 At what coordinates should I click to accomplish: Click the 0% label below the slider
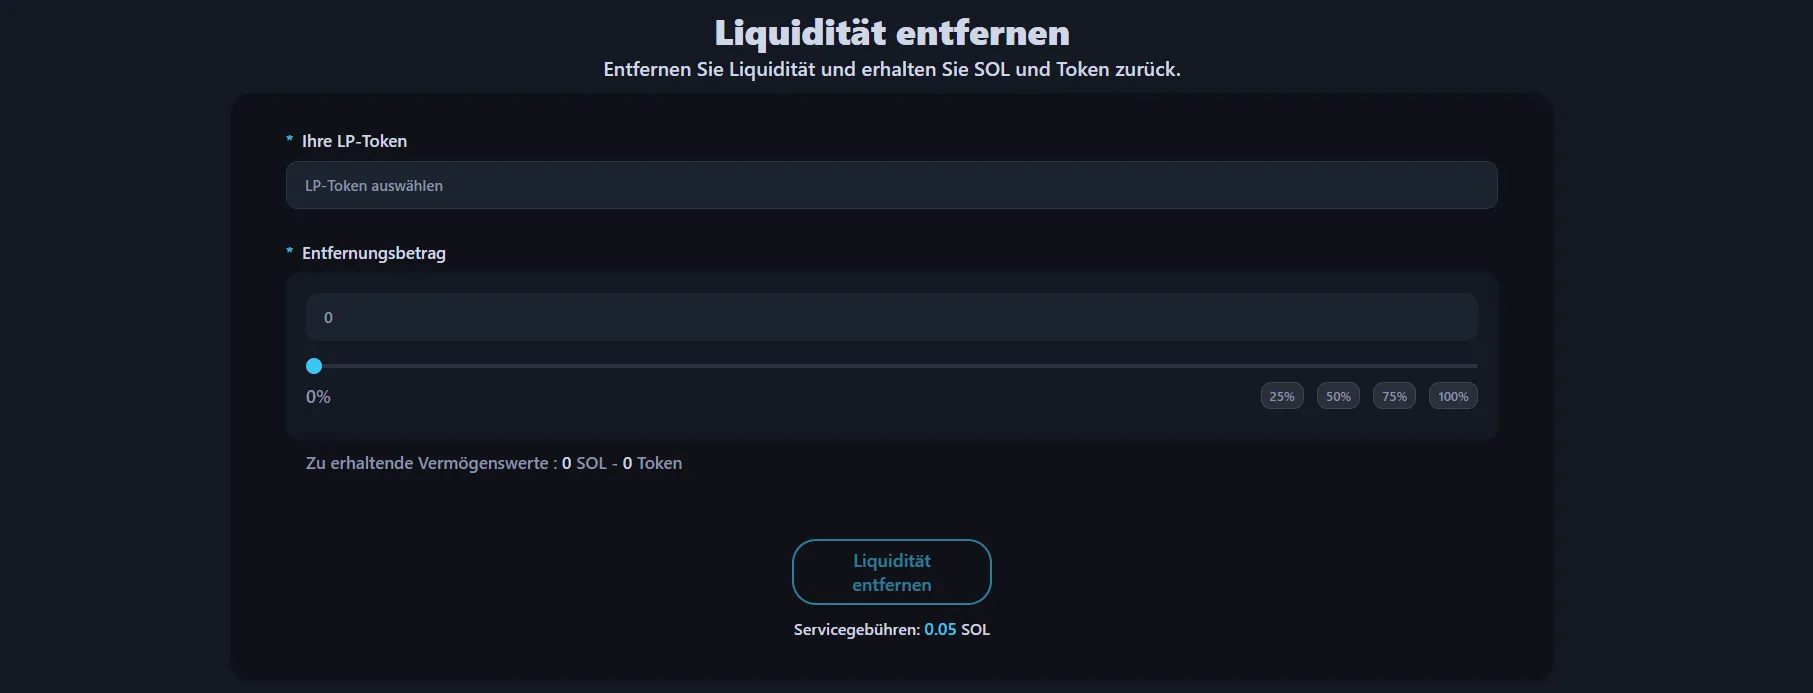[x=317, y=396]
